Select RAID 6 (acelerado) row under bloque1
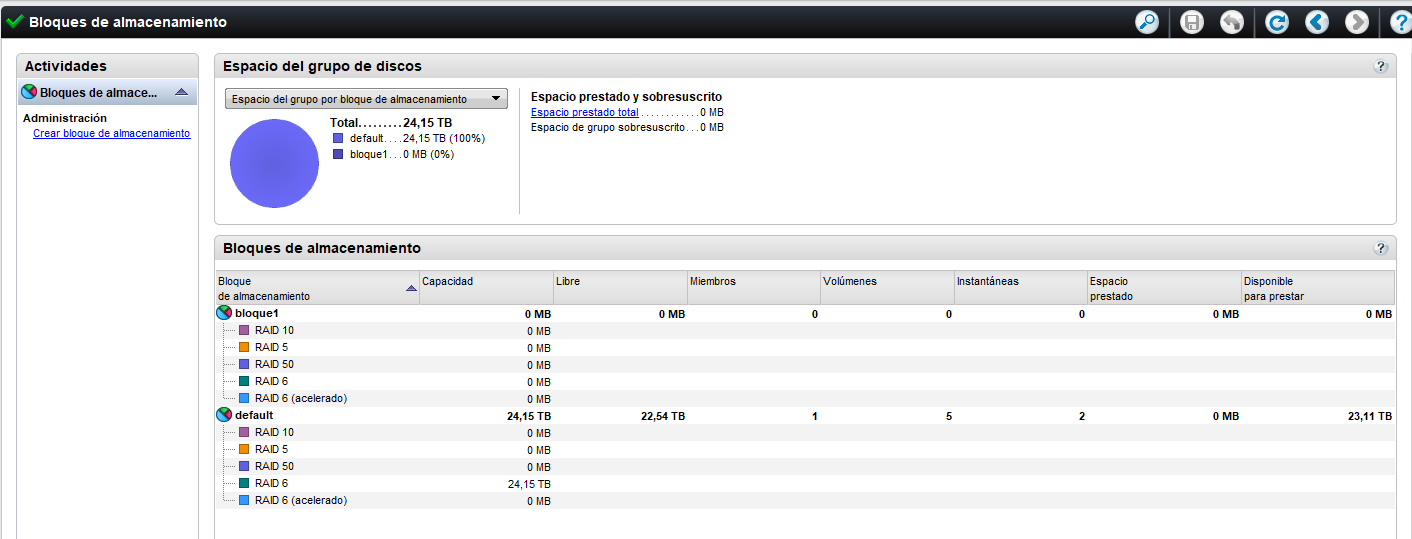Screen dimensions: 1412x539 (x=805, y=399)
